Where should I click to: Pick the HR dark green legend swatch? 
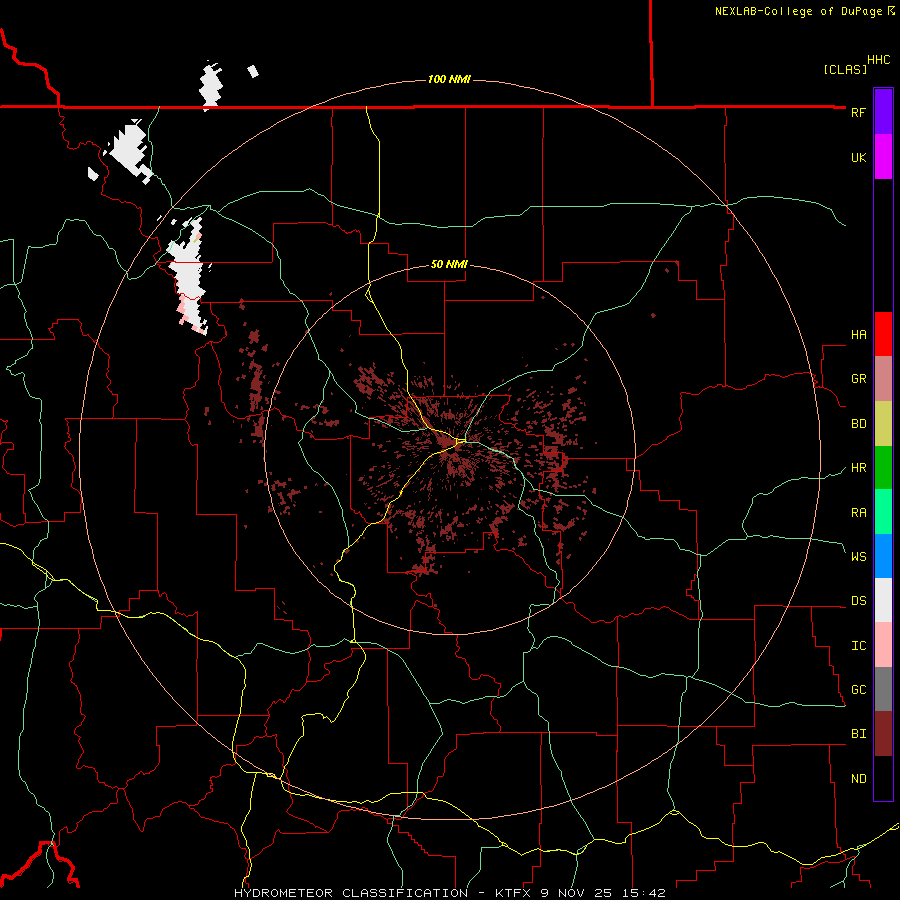click(883, 468)
